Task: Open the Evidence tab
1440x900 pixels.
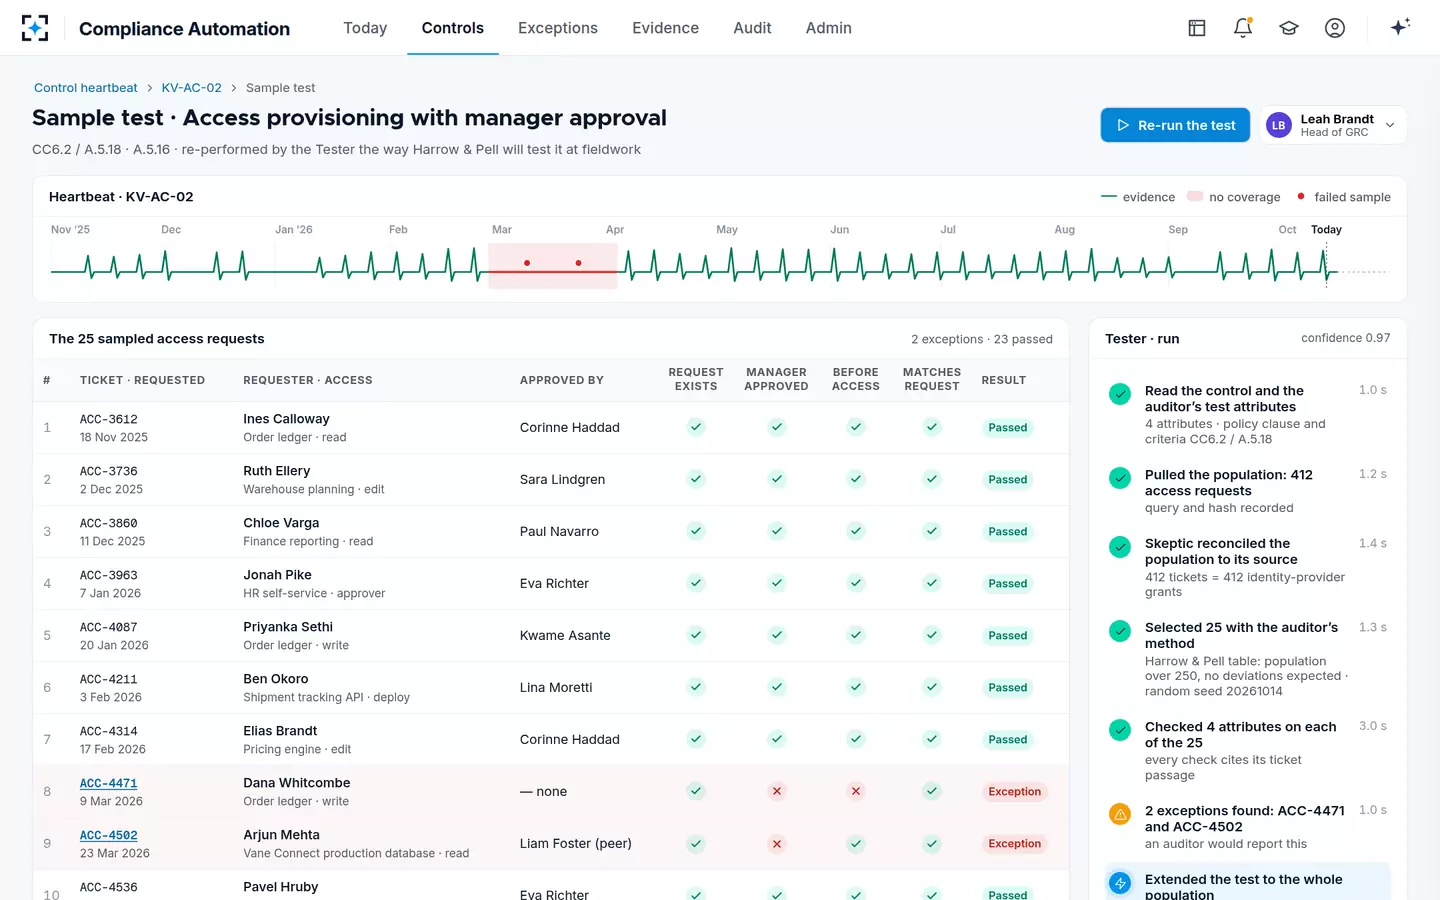Action: (x=665, y=28)
